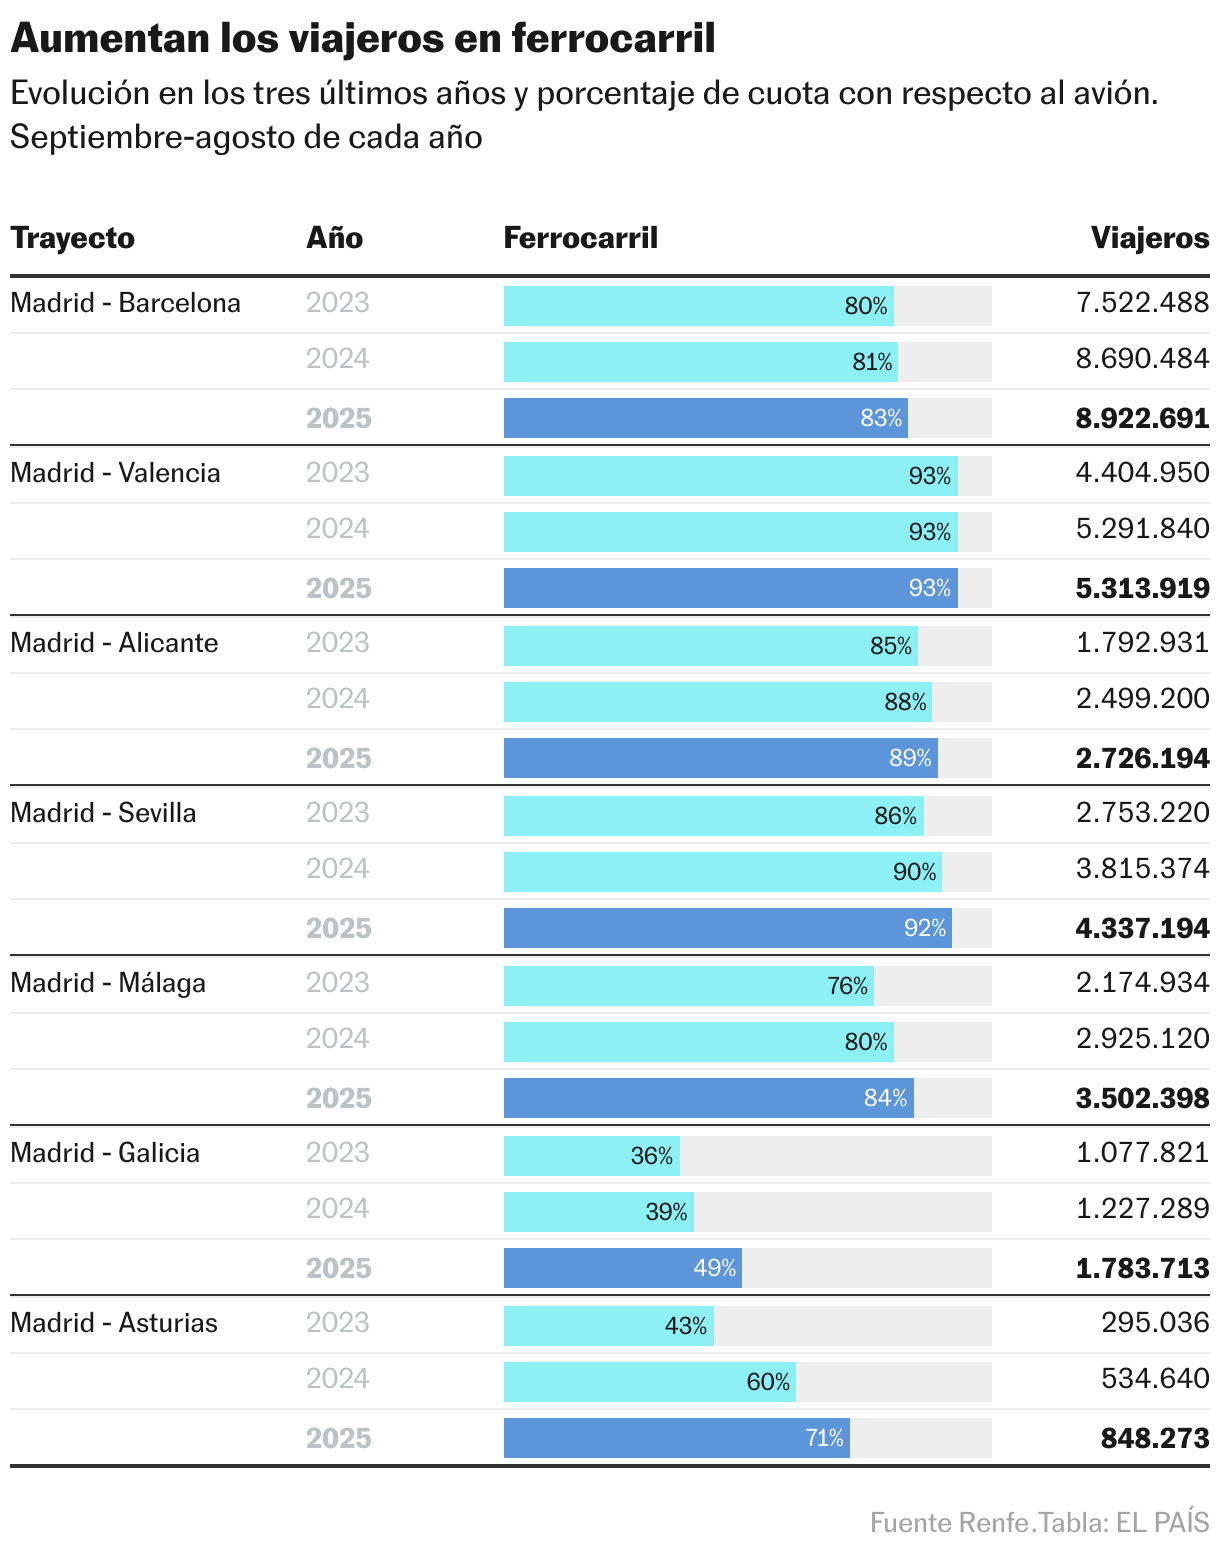This screenshot has height=1552, width=1220.
Task: Click the Ferrocarril column header
Action: pyautogui.click(x=580, y=238)
